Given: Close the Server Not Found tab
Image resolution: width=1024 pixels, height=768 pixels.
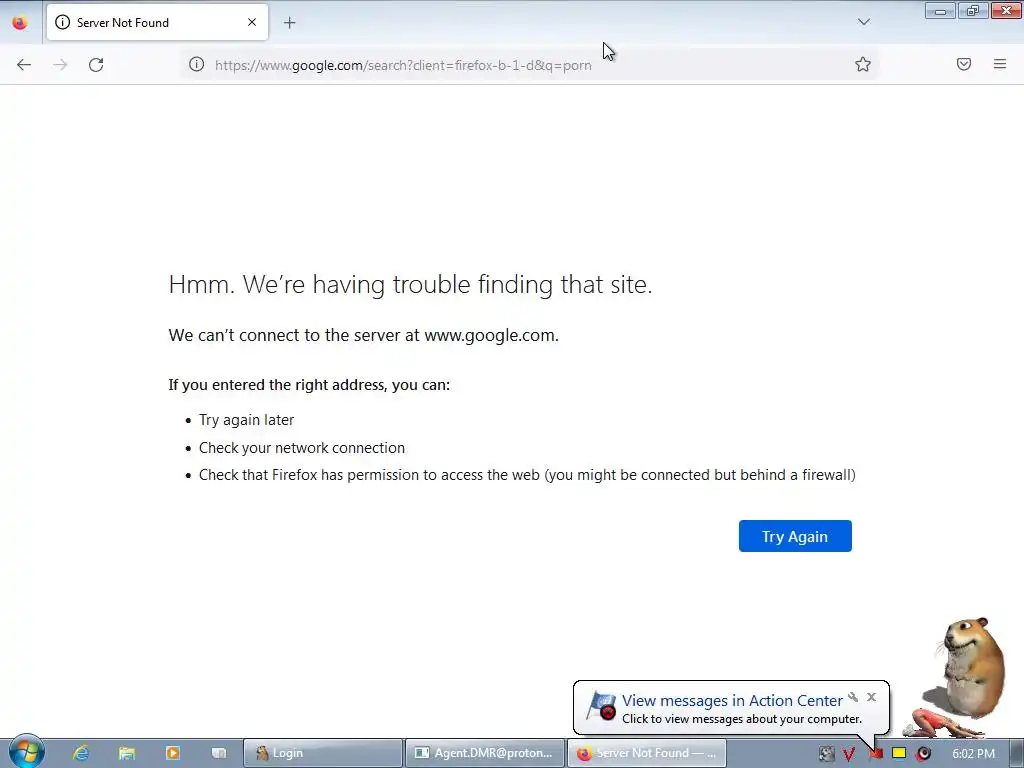Looking at the screenshot, I should [252, 22].
